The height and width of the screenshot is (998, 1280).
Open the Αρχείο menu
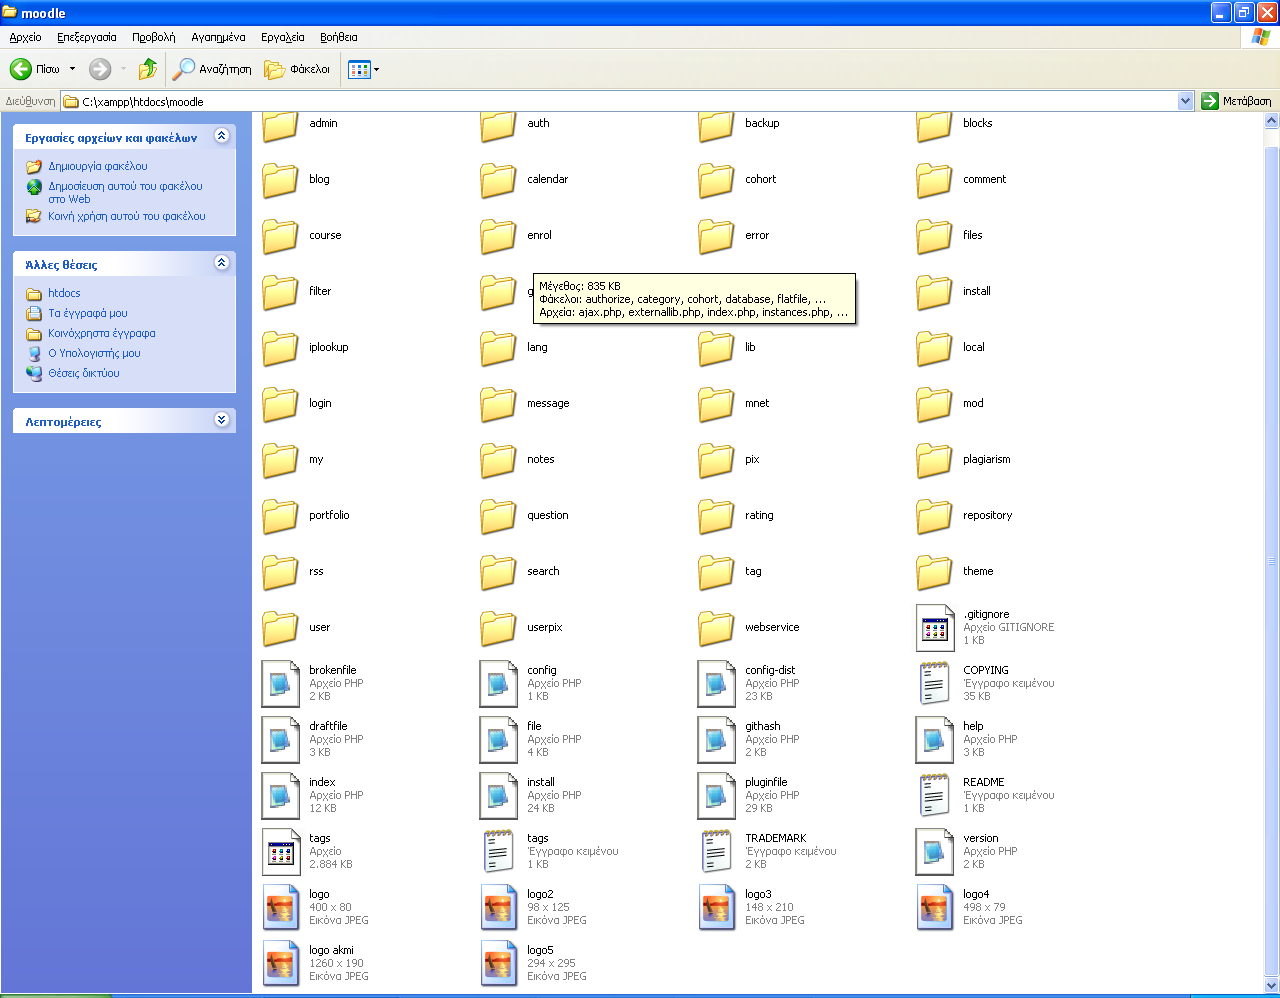(25, 37)
